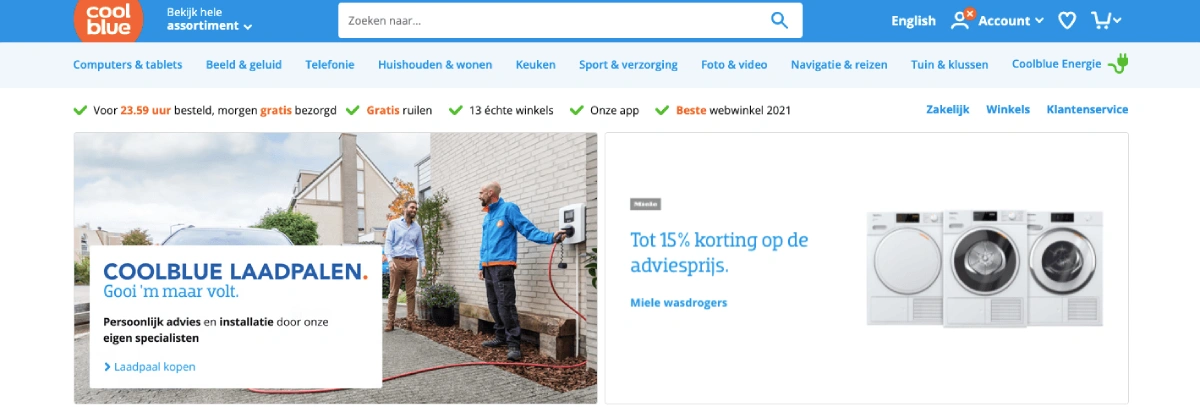Viewport: 1200px width, 407px height.
Task: Open the Keuken category
Action: (x=535, y=64)
